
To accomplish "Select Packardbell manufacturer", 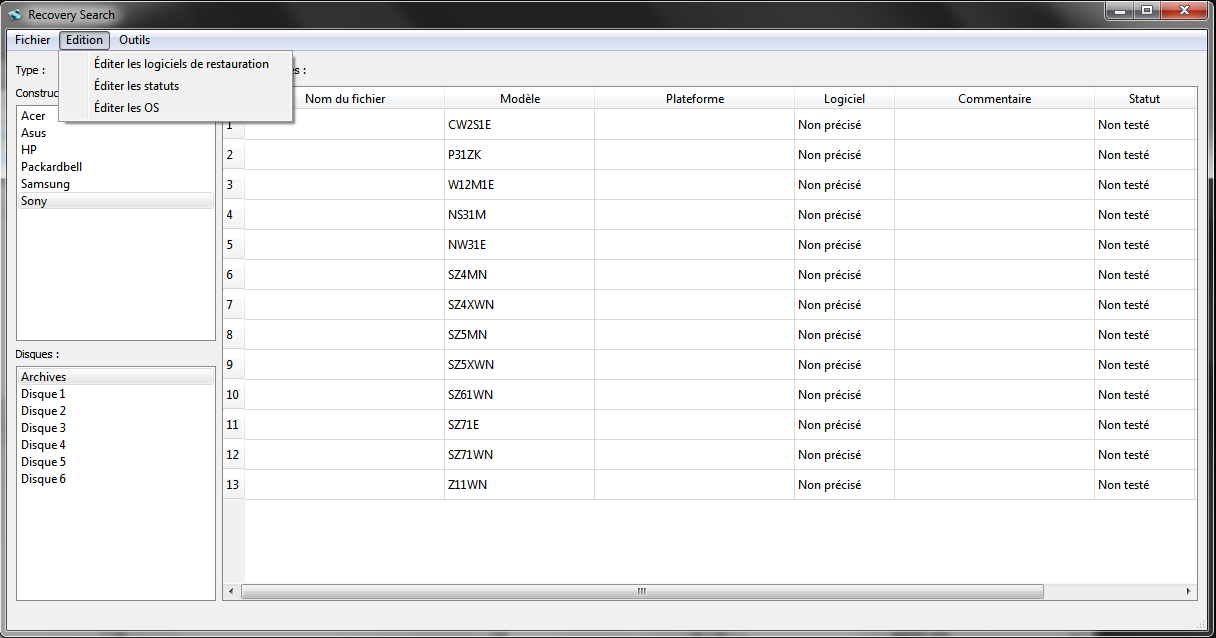I will pos(51,167).
